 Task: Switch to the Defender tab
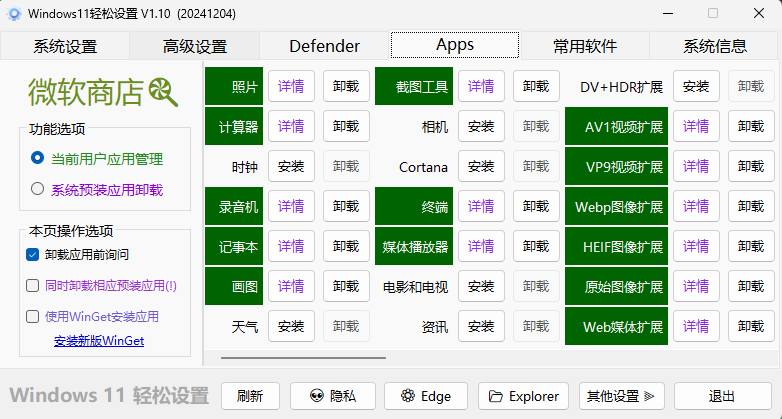coord(324,46)
